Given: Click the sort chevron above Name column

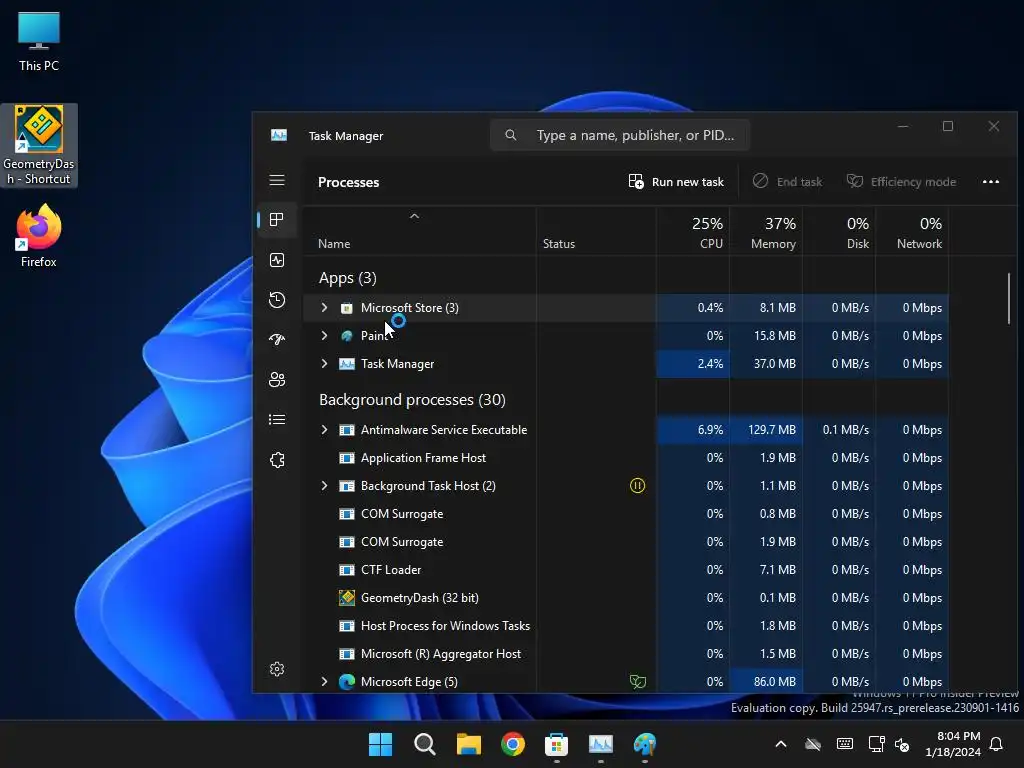Looking at the screenshot, I should 414,216.
